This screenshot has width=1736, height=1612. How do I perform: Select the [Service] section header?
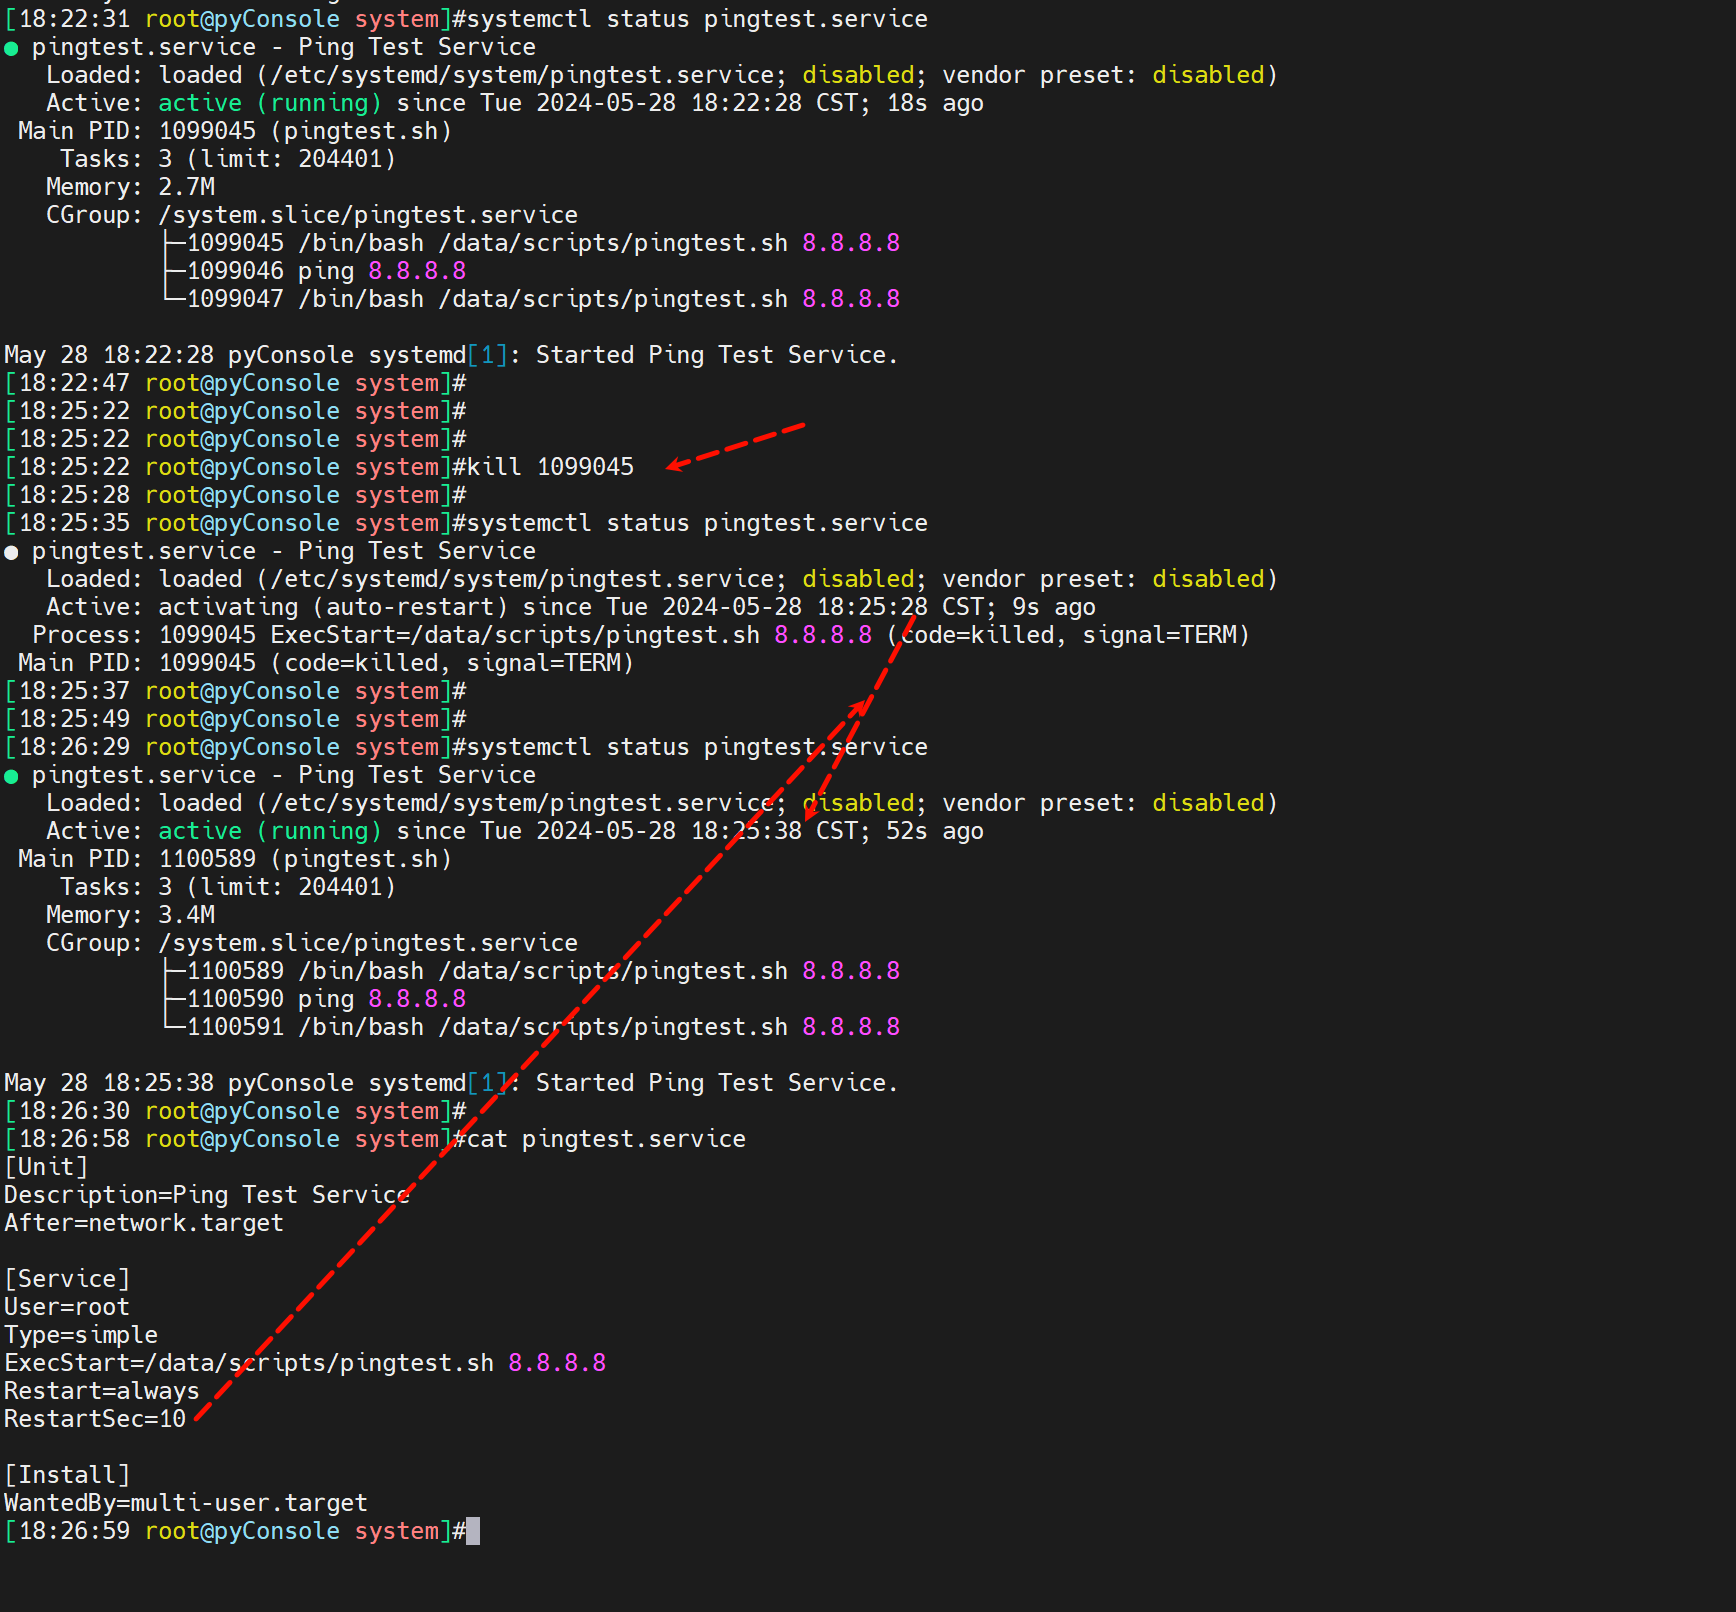click(67, 1279)
